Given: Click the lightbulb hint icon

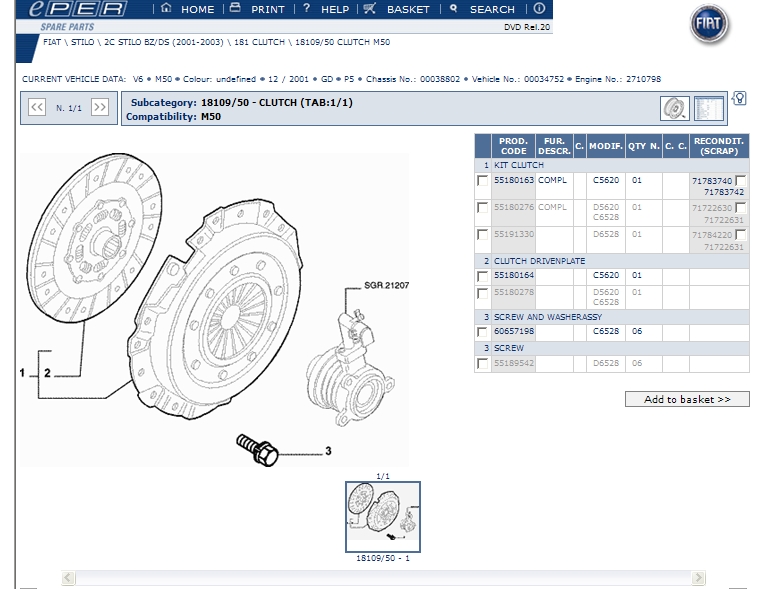Looking at the screenshot, I should pyautogui.click(x=739, y=98).
